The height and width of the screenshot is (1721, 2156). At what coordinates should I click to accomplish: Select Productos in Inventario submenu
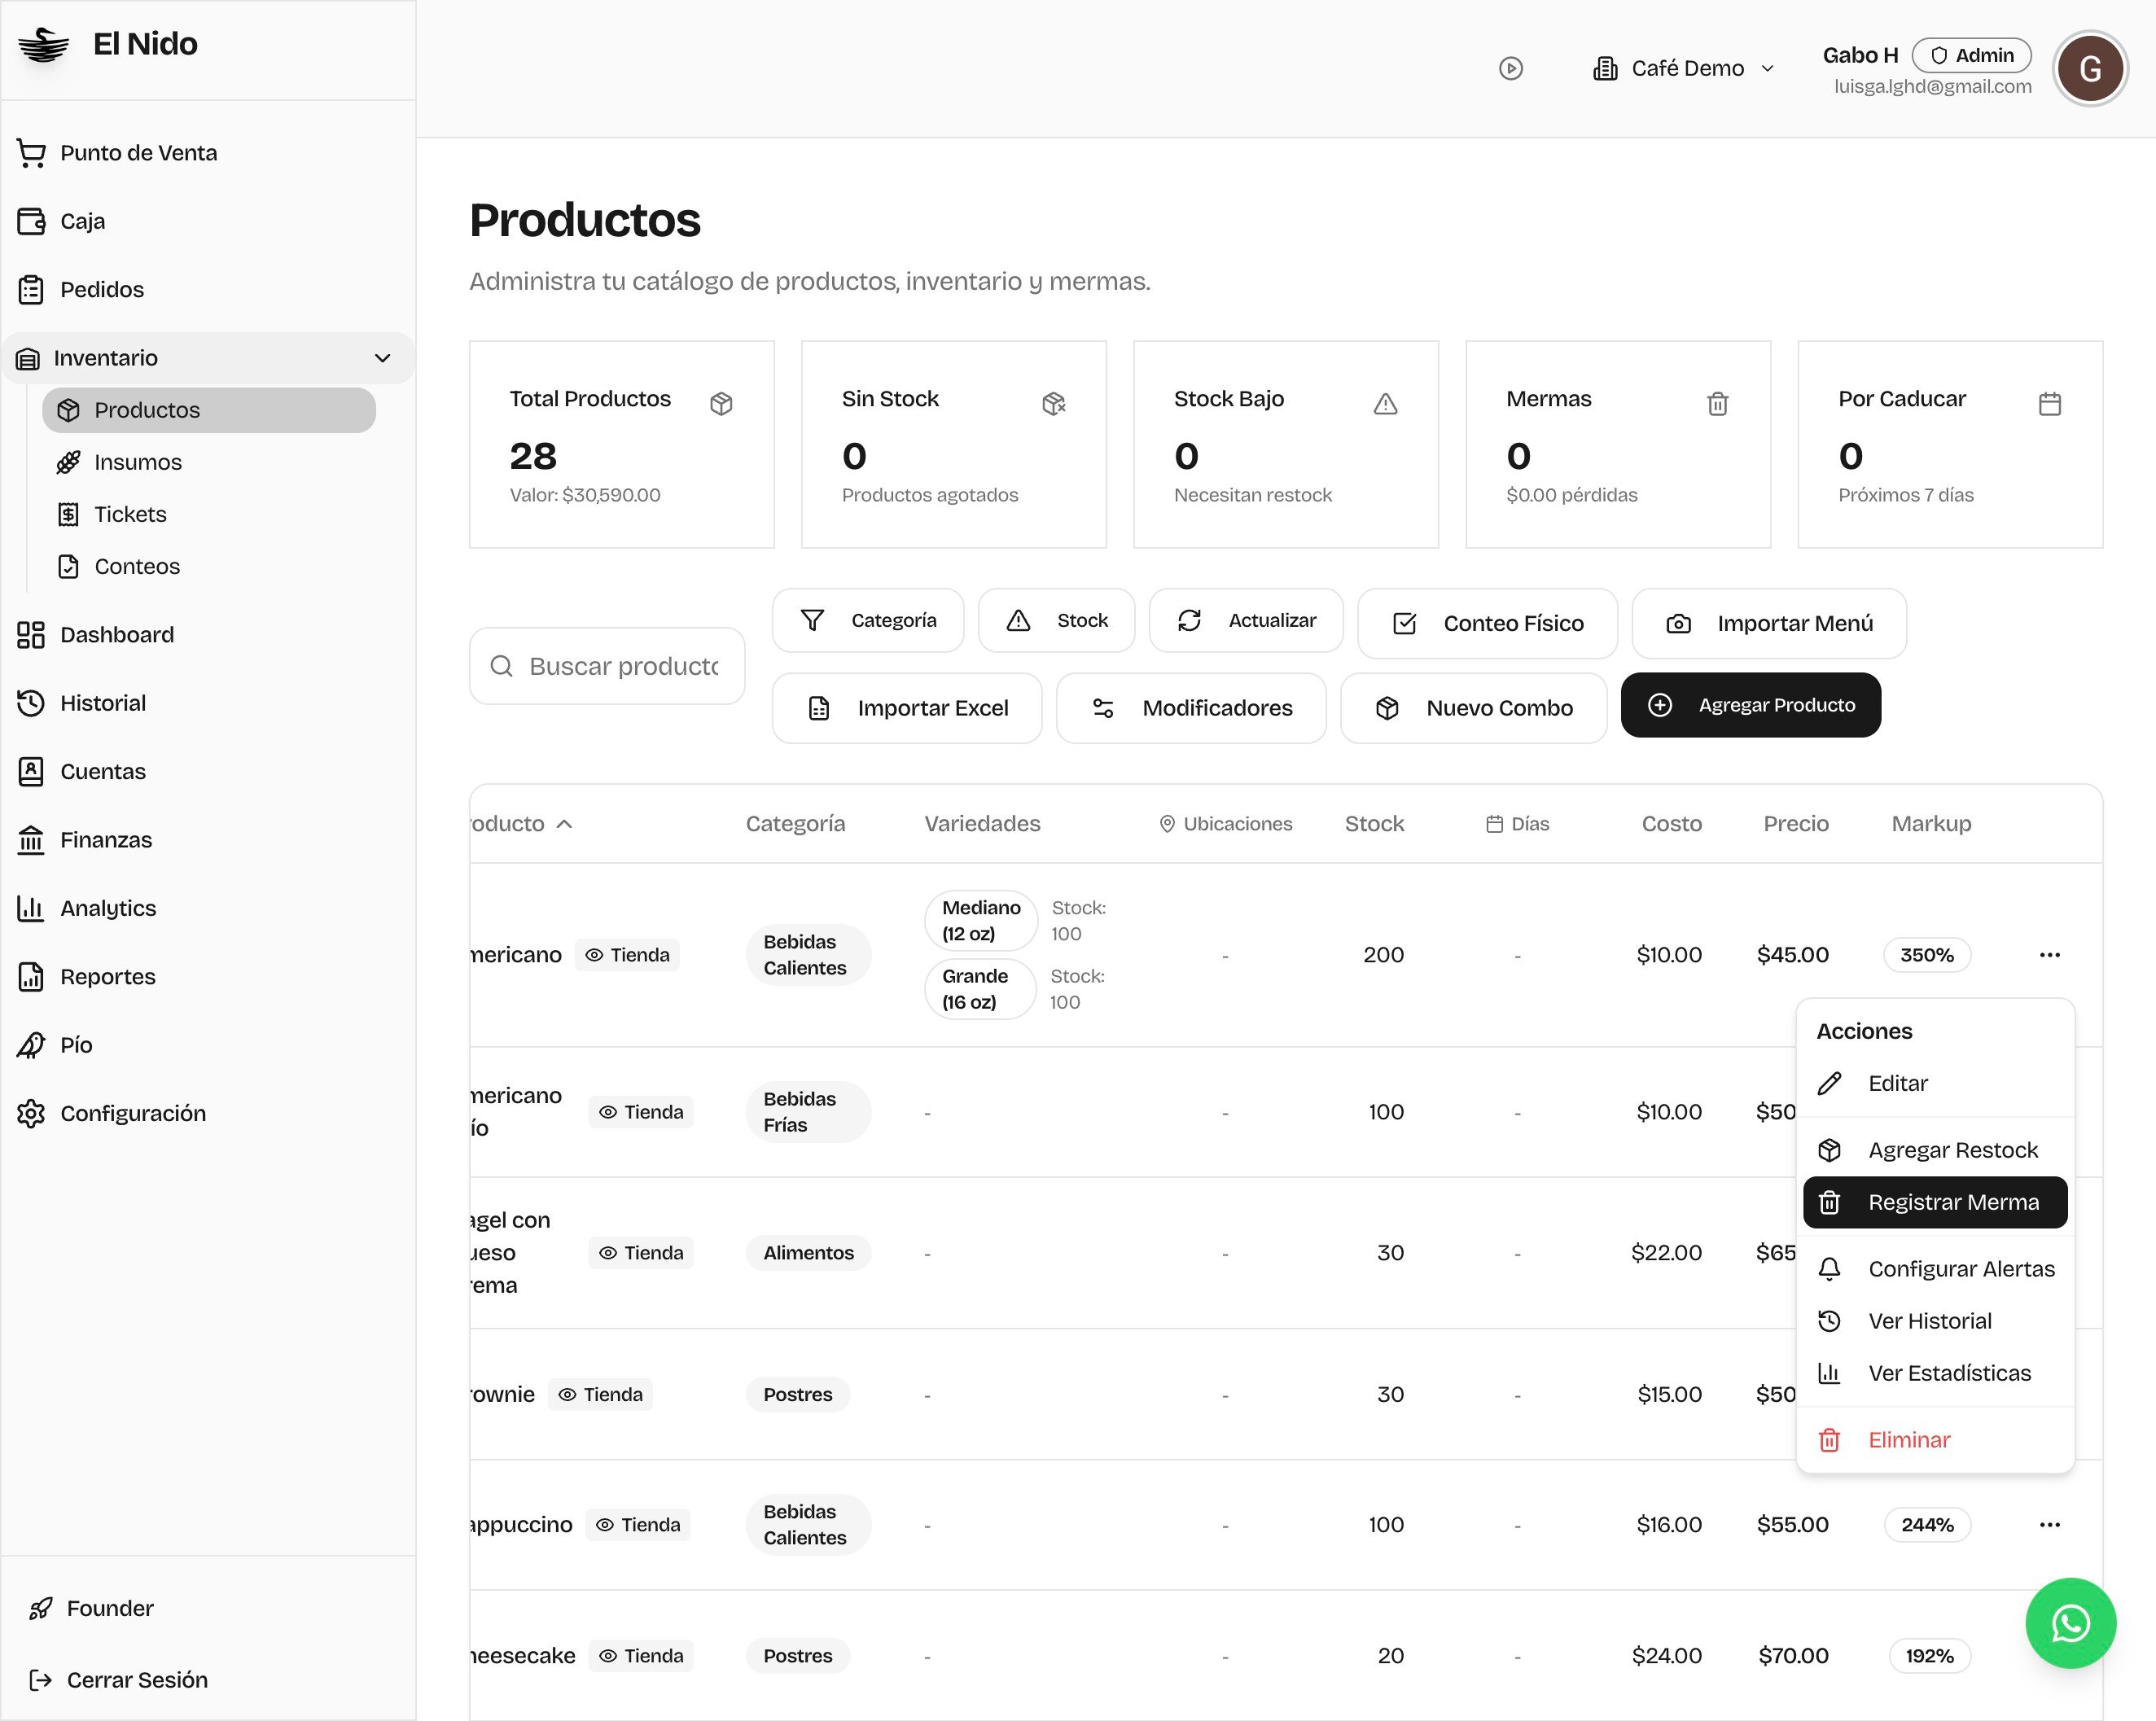[x=208, y=410]
